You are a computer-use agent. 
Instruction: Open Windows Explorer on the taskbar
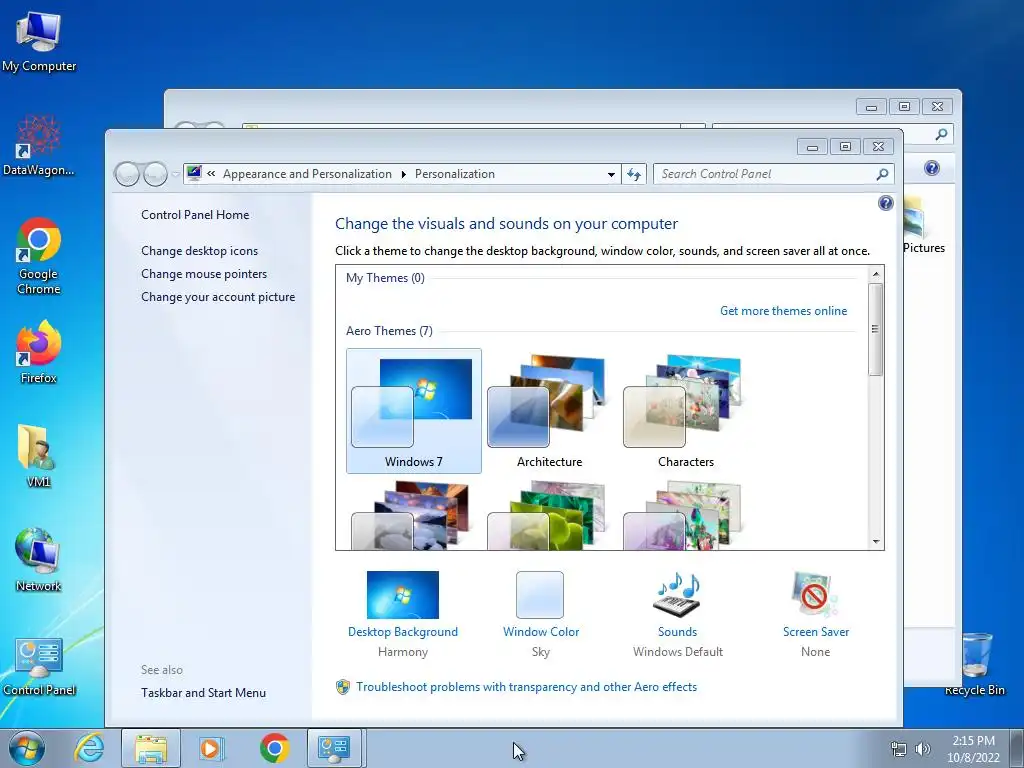coord(151,748)
